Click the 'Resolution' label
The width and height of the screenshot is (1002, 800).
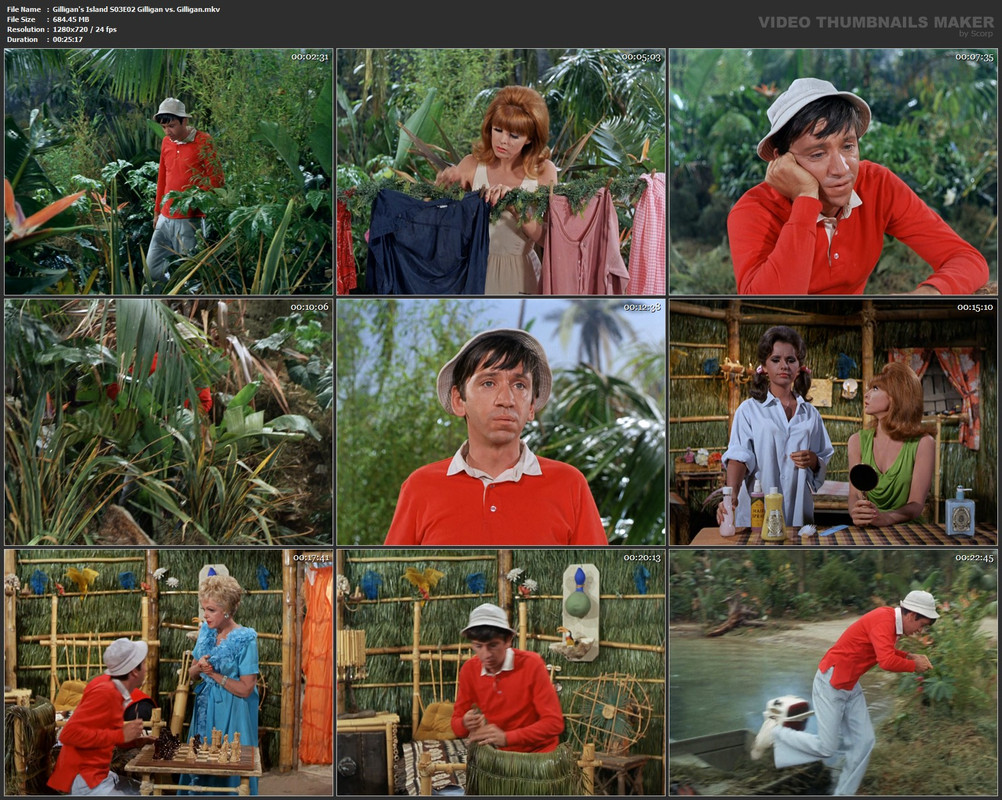[x=26, y=29]
